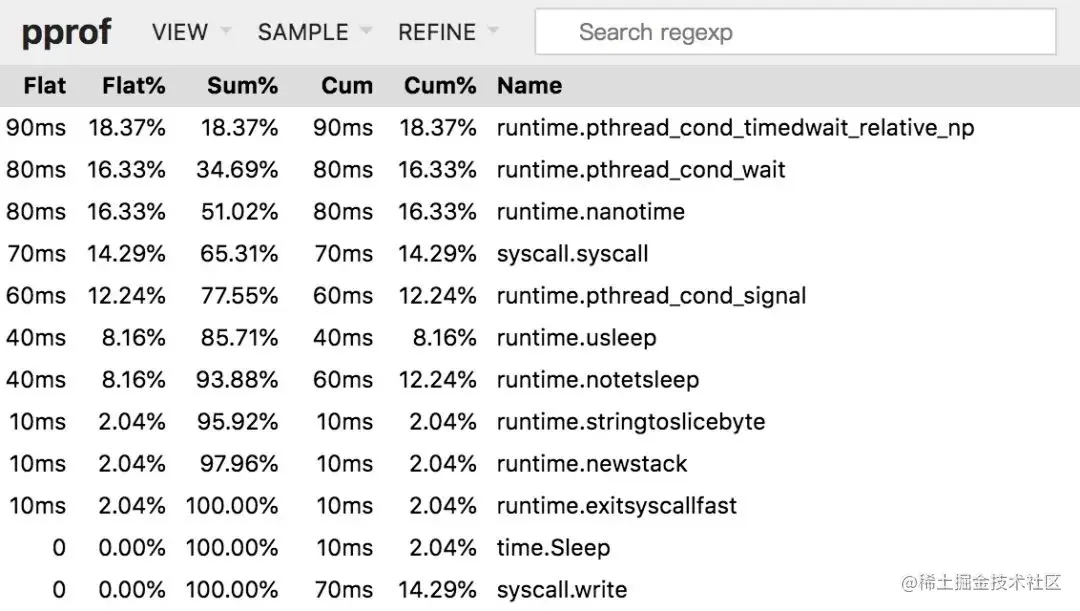Open the SAMPLE dropdown menu
The height and width of the screenshot is (611, 1080).
(x=314, y=32)
